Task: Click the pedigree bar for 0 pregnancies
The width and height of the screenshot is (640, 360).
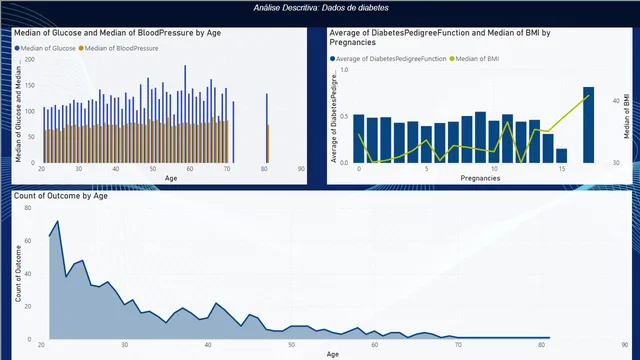Action: pyautogui.click(x=358, y=139)
